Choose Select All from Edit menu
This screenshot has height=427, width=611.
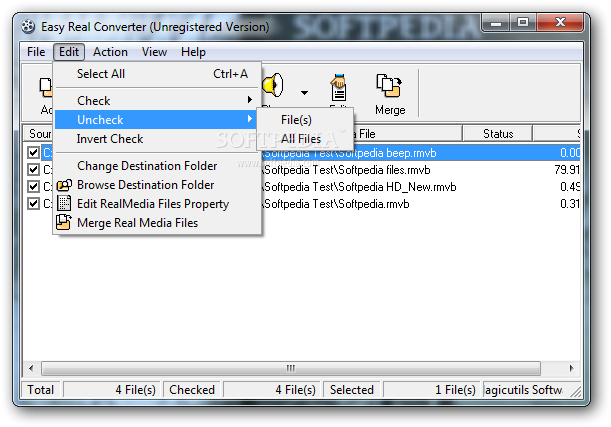click(157, 74)
